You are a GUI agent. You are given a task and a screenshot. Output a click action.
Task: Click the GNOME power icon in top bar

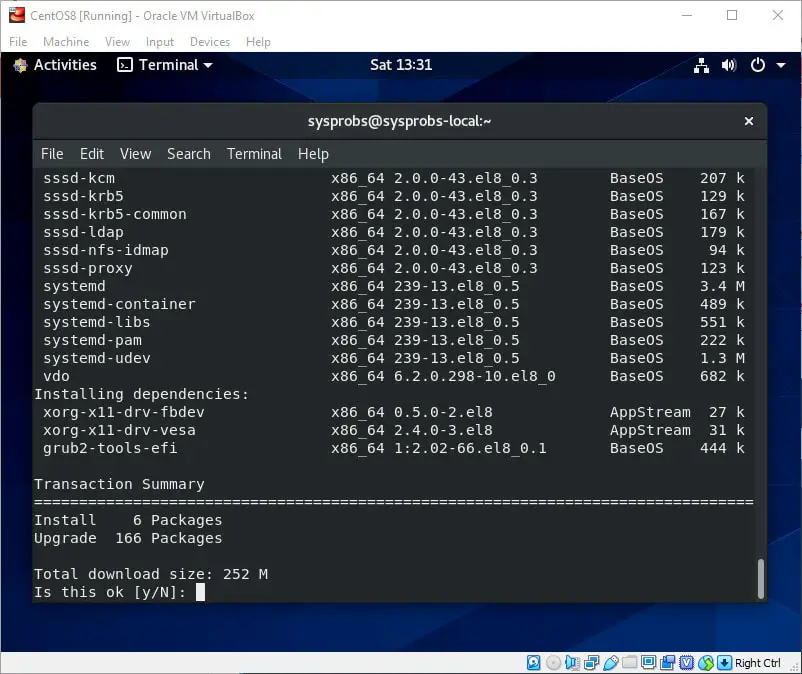[758, 65]
